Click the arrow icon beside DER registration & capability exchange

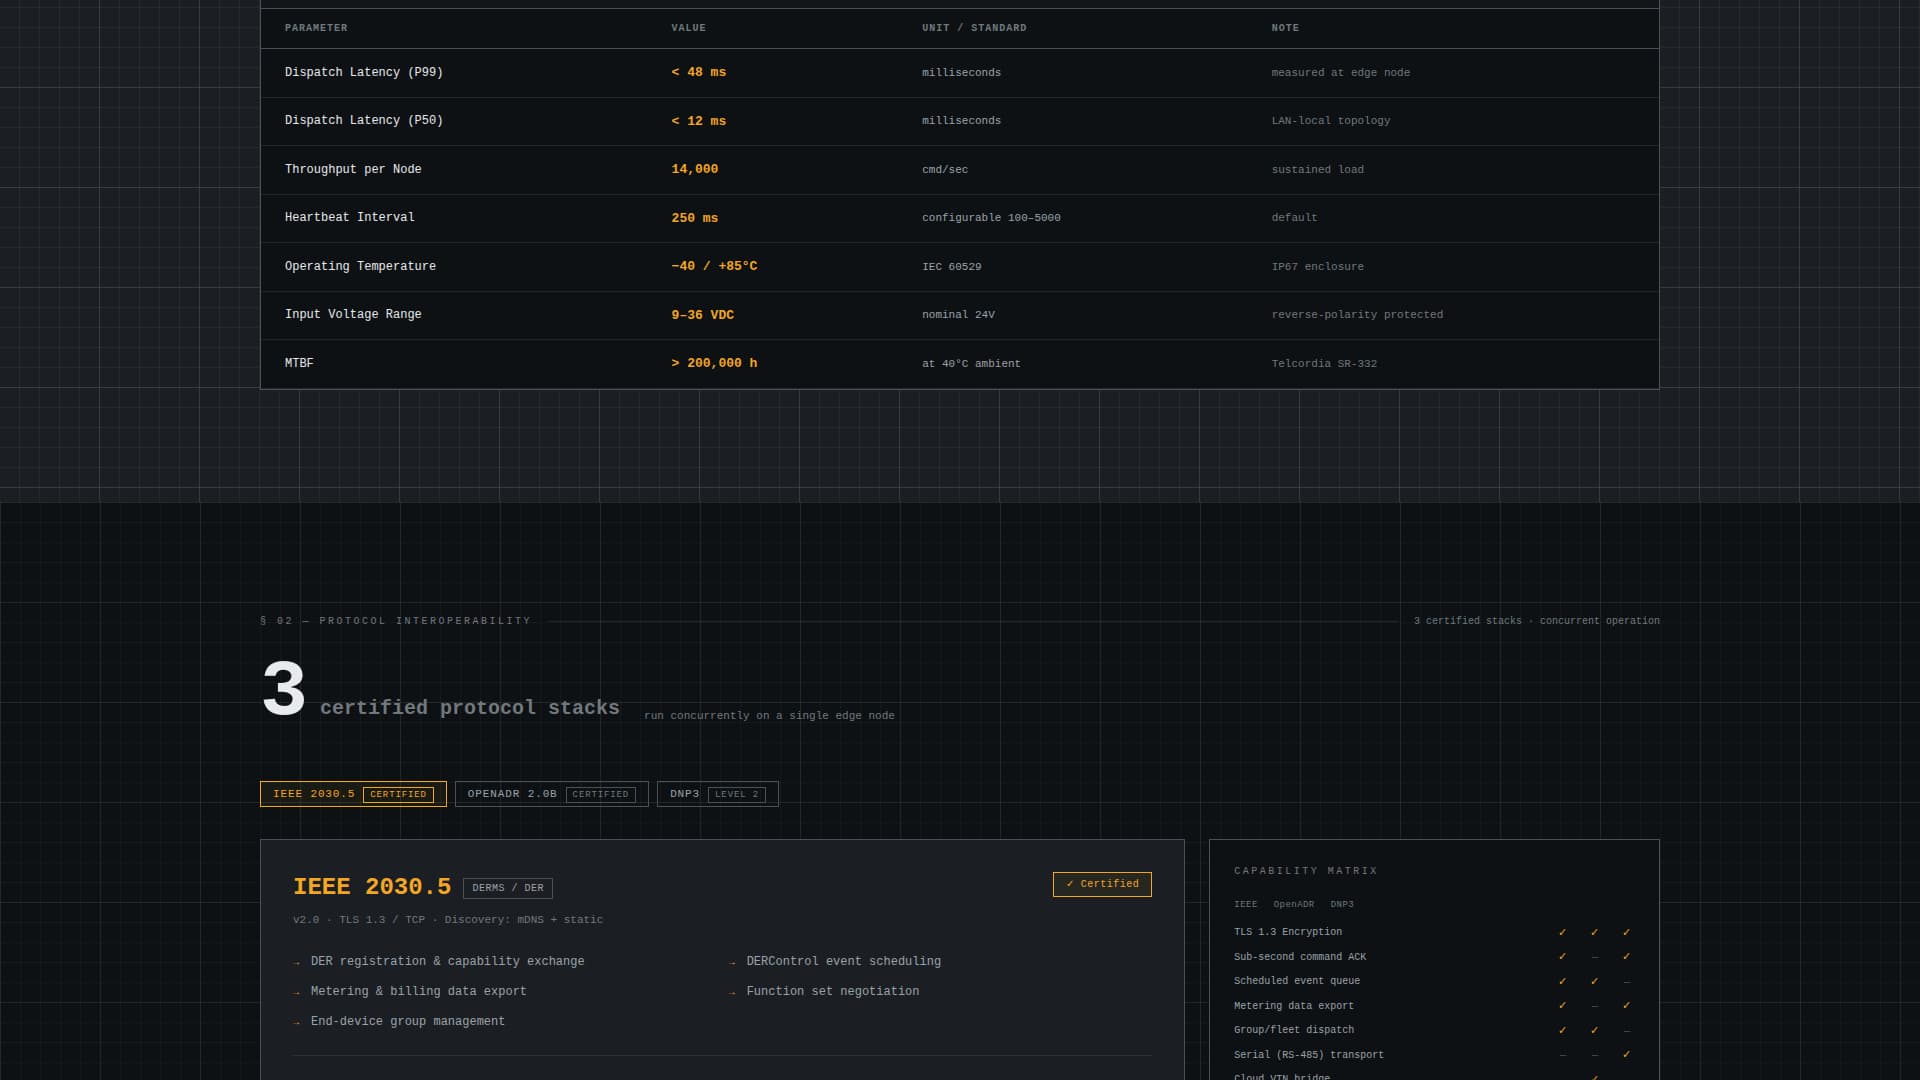click(295, 962)
